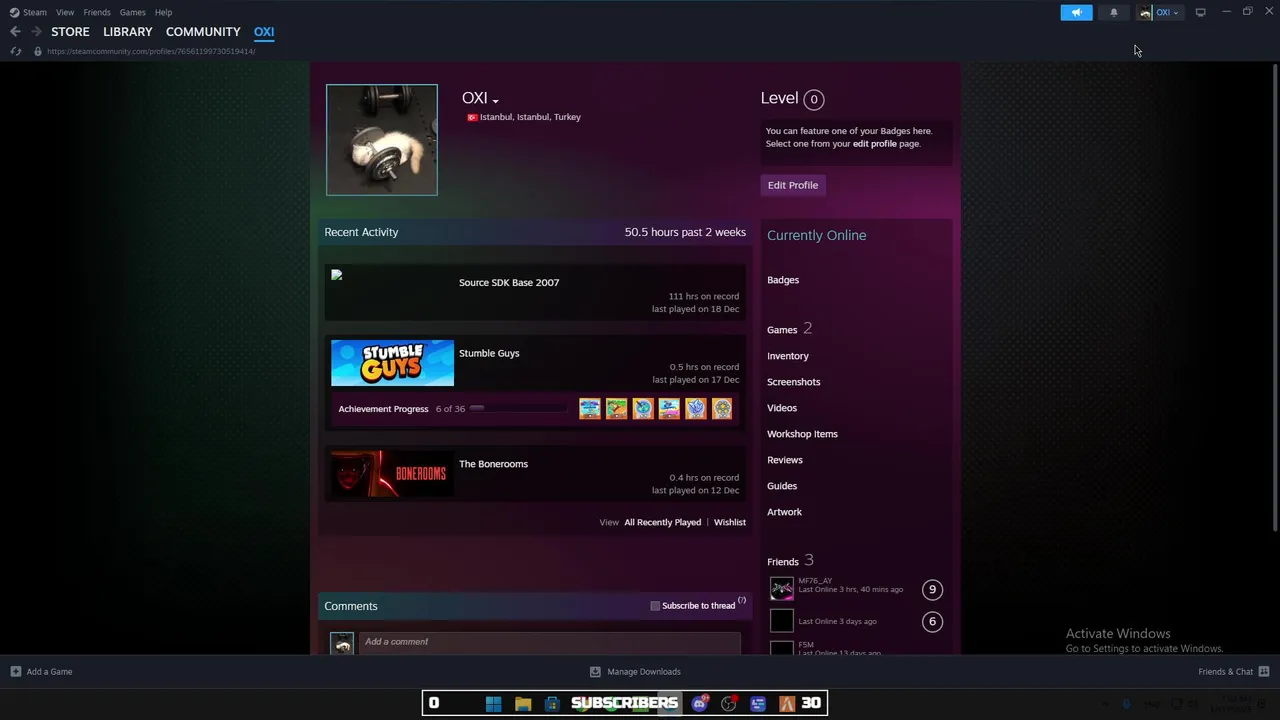This screenshot has height=720, width=1280.
Task: Go forward with the right arrow
Action: coord(36,32)
